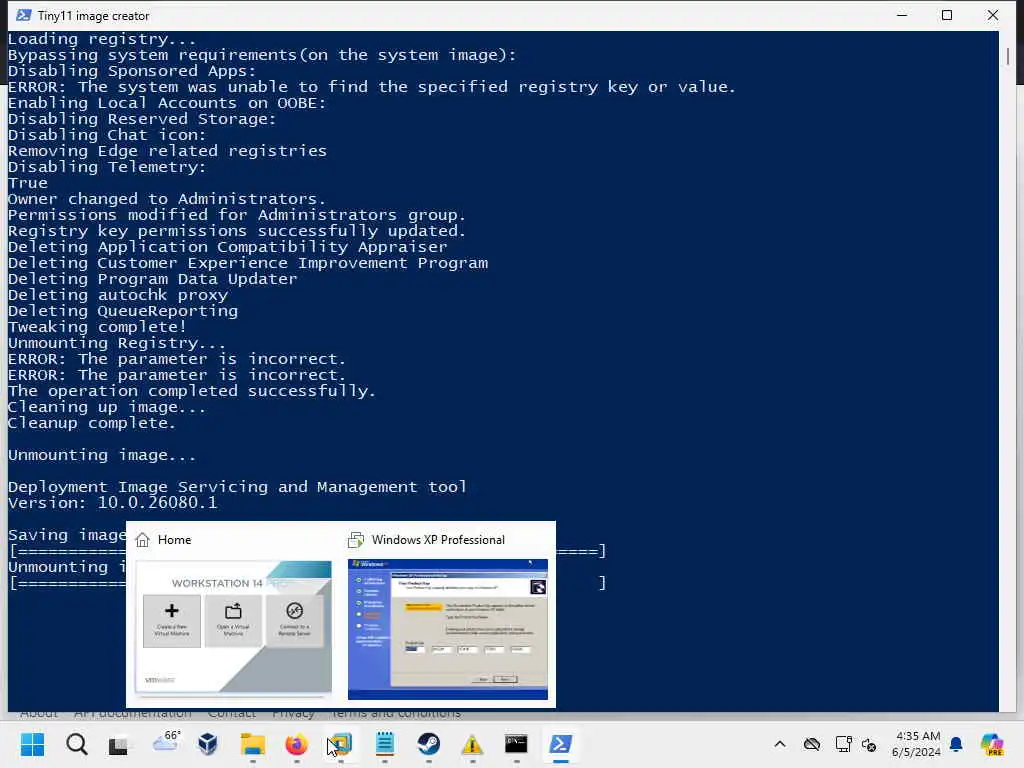Image resolution: width=1024 pixels, height=768 pixels.
Task: Open the Windows Start menu
Action: [x=32, y=744]
